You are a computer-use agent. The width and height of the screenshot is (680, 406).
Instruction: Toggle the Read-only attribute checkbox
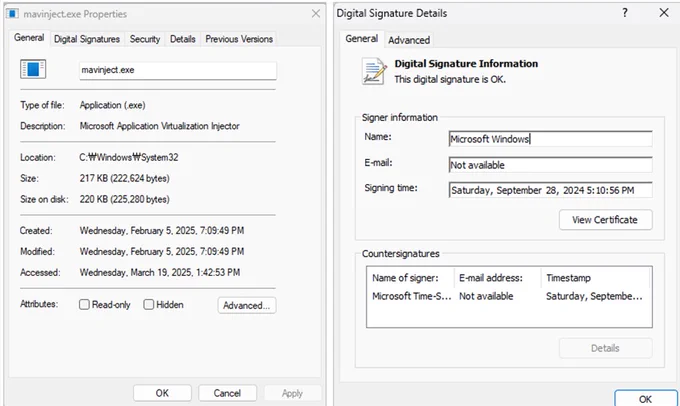(x=84, y=304)
